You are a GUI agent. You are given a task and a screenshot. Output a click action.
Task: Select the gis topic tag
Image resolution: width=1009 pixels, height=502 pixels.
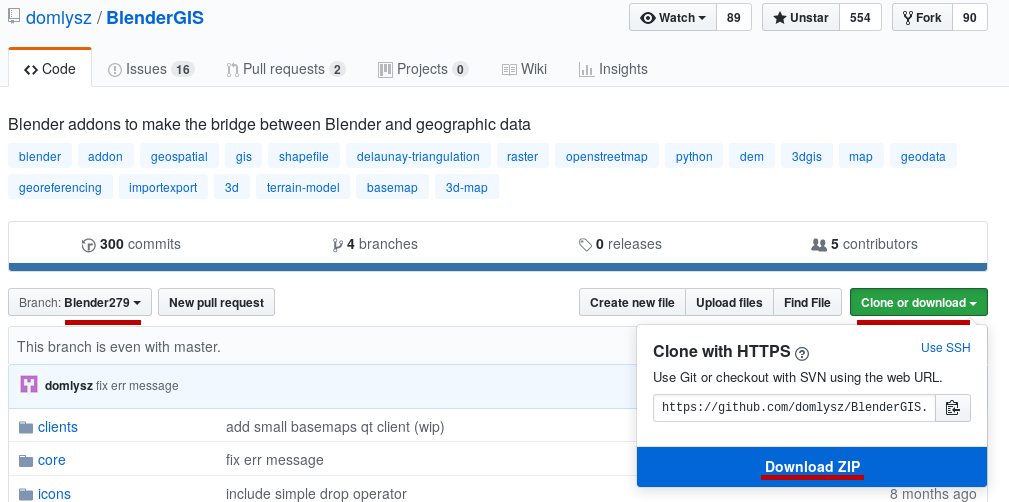point(243,156)
